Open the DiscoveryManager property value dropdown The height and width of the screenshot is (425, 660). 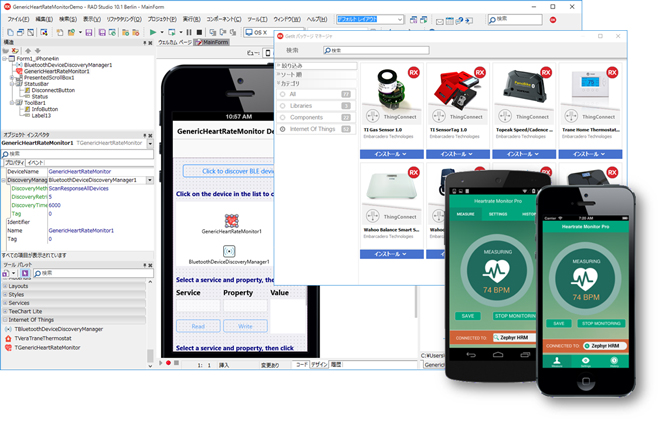coord(150,180)
